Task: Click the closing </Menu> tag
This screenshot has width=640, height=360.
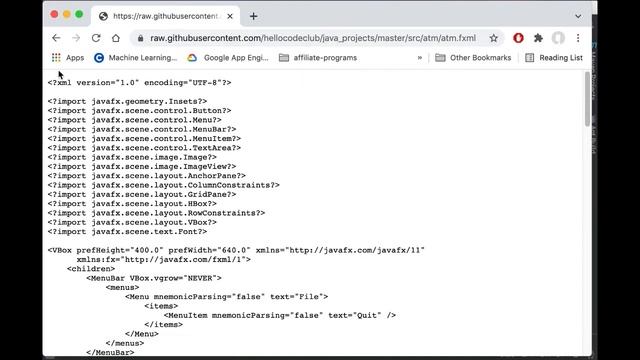Action: click(x=142, y=334)
